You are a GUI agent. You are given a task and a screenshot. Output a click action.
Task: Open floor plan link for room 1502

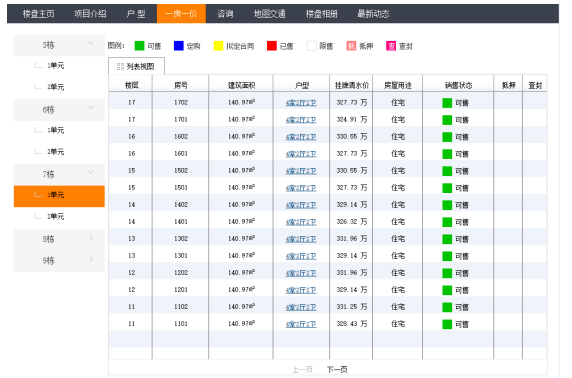301,171
